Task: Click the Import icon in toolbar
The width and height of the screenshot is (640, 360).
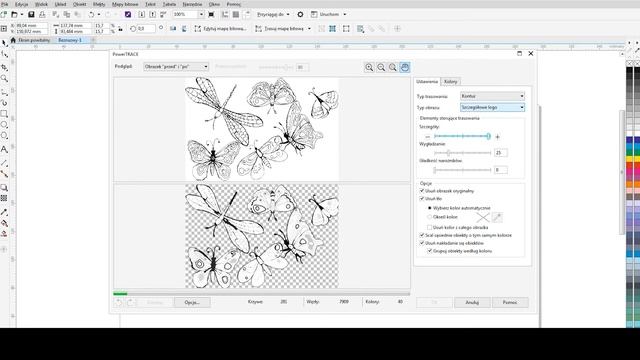Action: [x=142, y=14]
